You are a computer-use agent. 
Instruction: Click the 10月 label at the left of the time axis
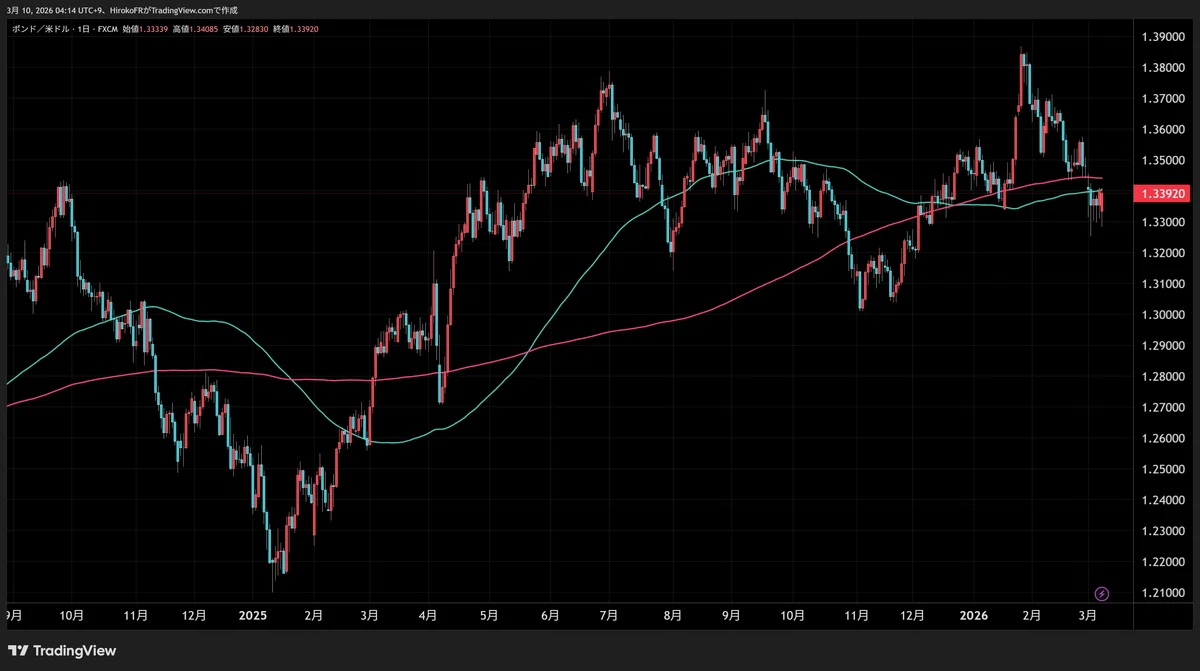72,617
